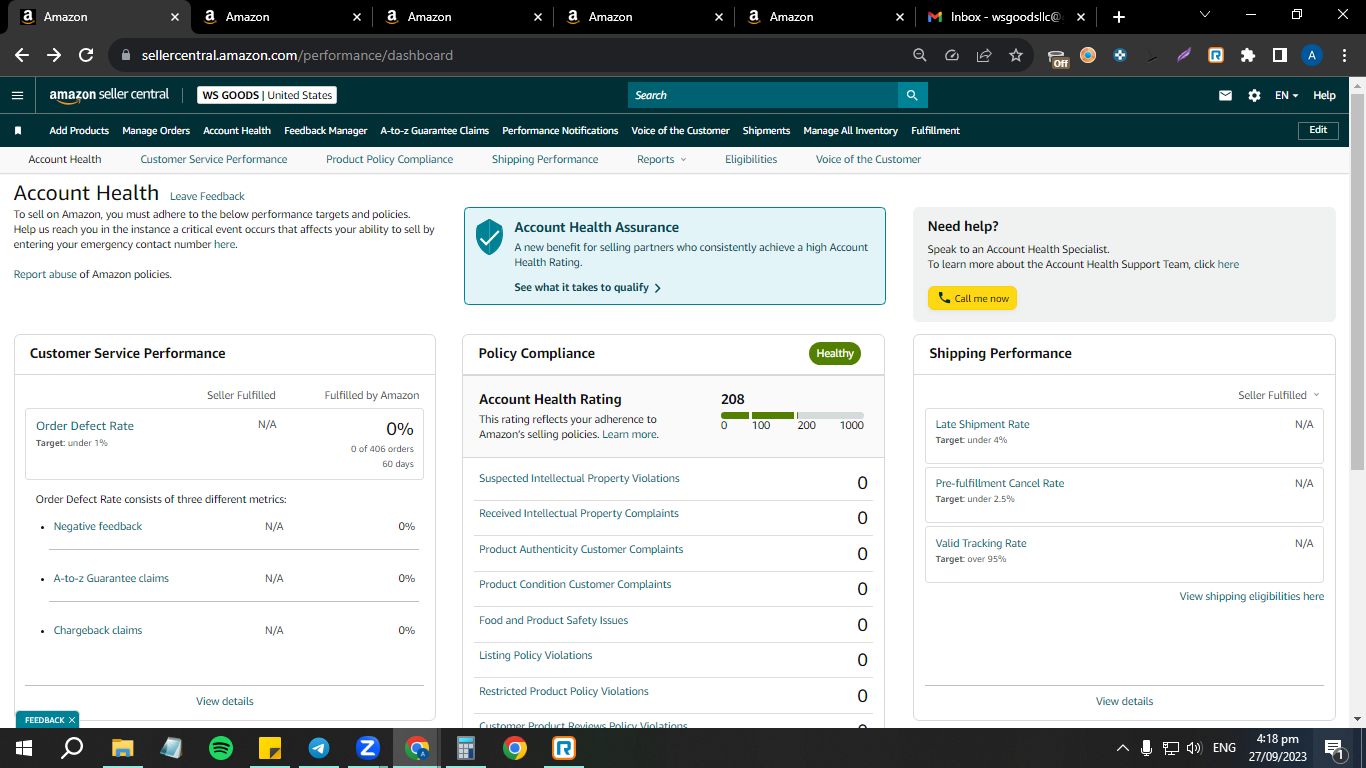Open Telegram from the taskbar
The height and width of the screenshot is (768, 1366).
pos(319,747)
